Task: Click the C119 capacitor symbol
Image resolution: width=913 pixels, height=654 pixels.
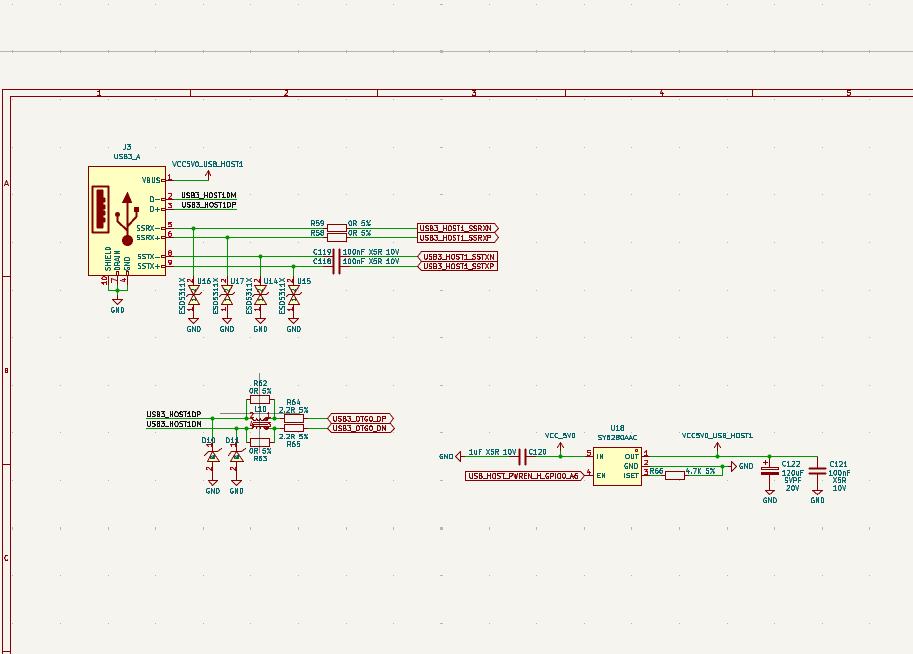Action: (336, 257)
